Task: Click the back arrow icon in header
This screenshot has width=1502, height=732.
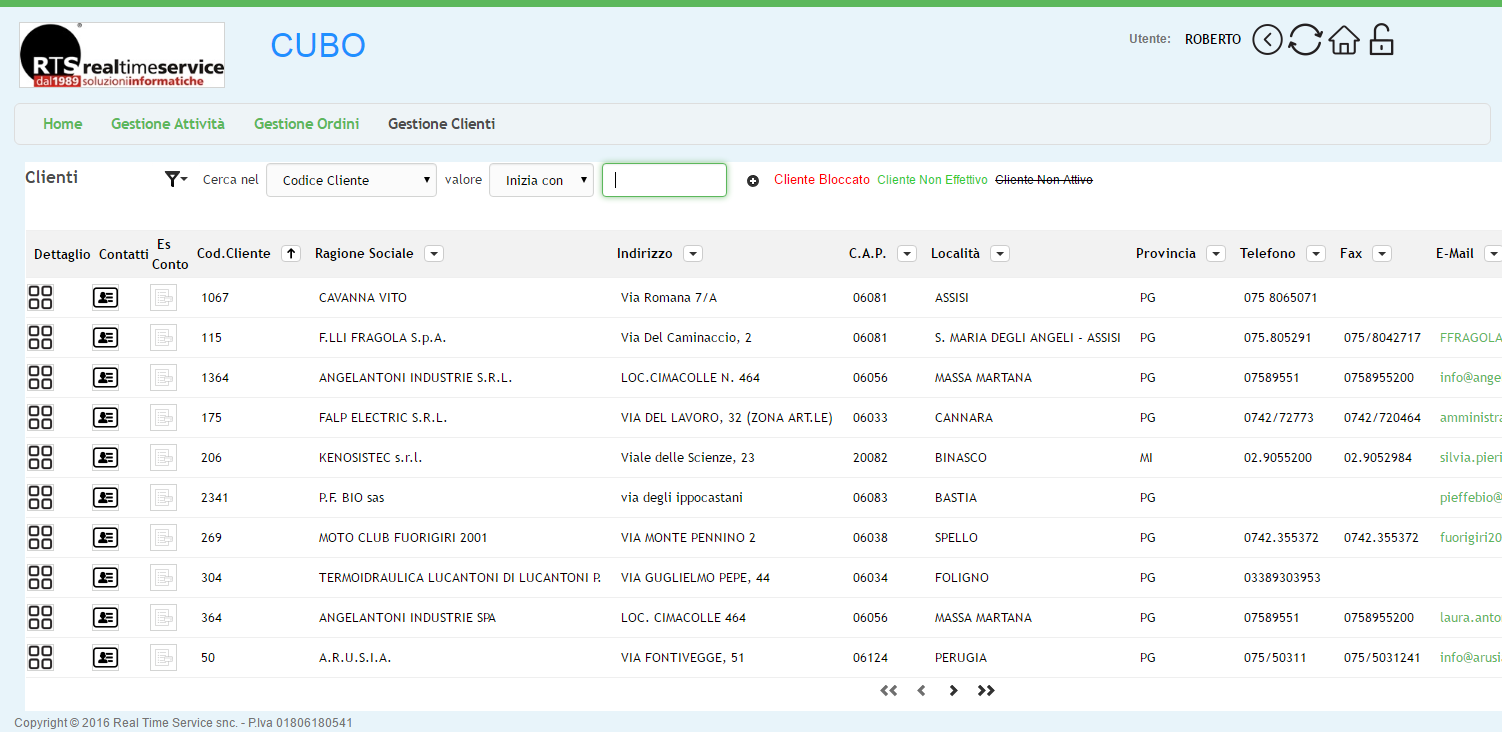Action: [x=1267, y=40]
